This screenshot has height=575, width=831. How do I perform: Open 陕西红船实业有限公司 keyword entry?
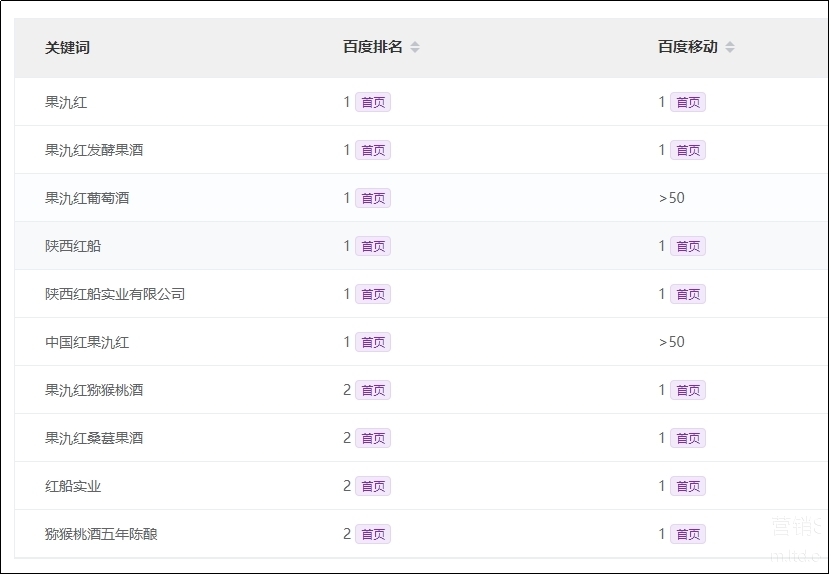pos(115,294)
